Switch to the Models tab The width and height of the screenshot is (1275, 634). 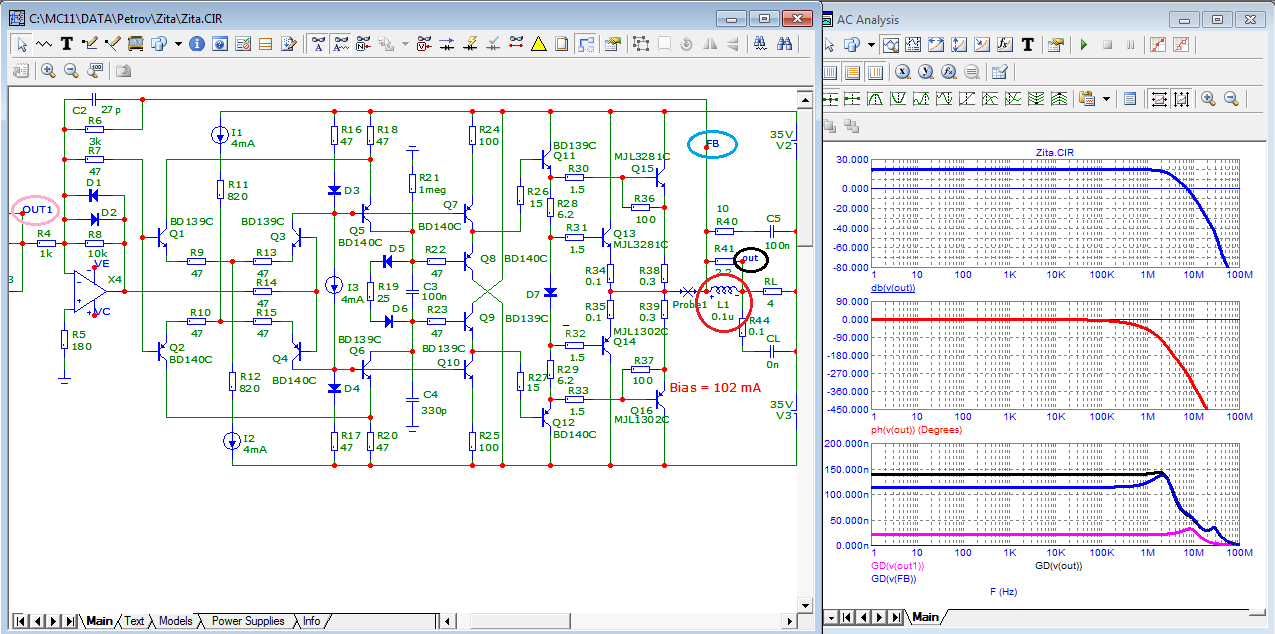point(175,621)
